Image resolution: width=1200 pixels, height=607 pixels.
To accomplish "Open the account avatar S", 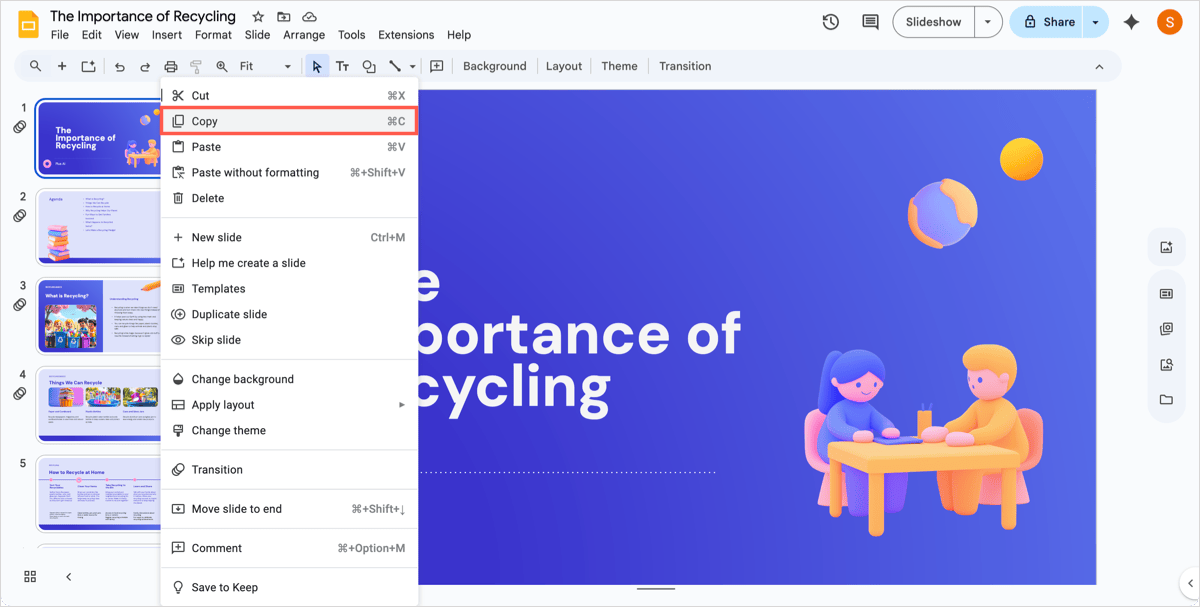I will [1169, 22].
